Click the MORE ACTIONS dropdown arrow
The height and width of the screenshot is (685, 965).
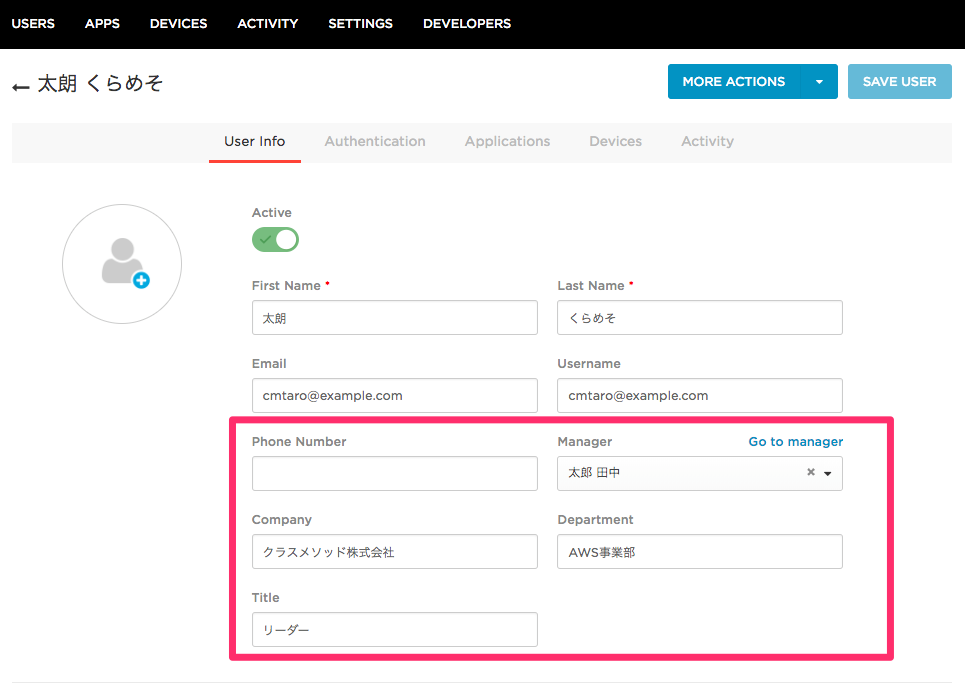click(819, 81)
